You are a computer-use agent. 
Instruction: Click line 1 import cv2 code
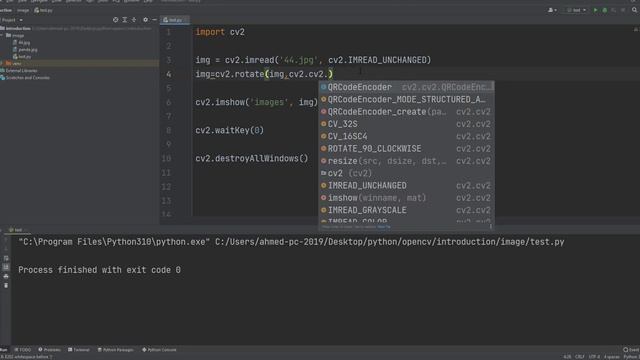click(x=220, y=32)
